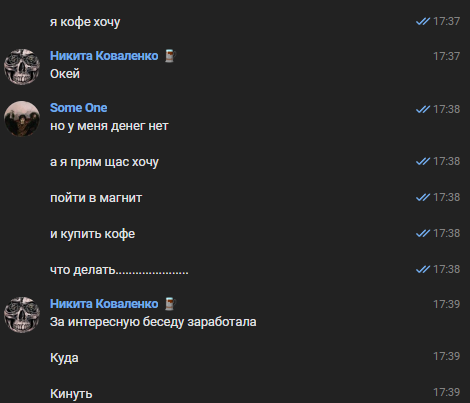Screen dimensions: 470x403
Task: Click skull avatar beside 'За интересную беседу заработала'
Action: 22,315
